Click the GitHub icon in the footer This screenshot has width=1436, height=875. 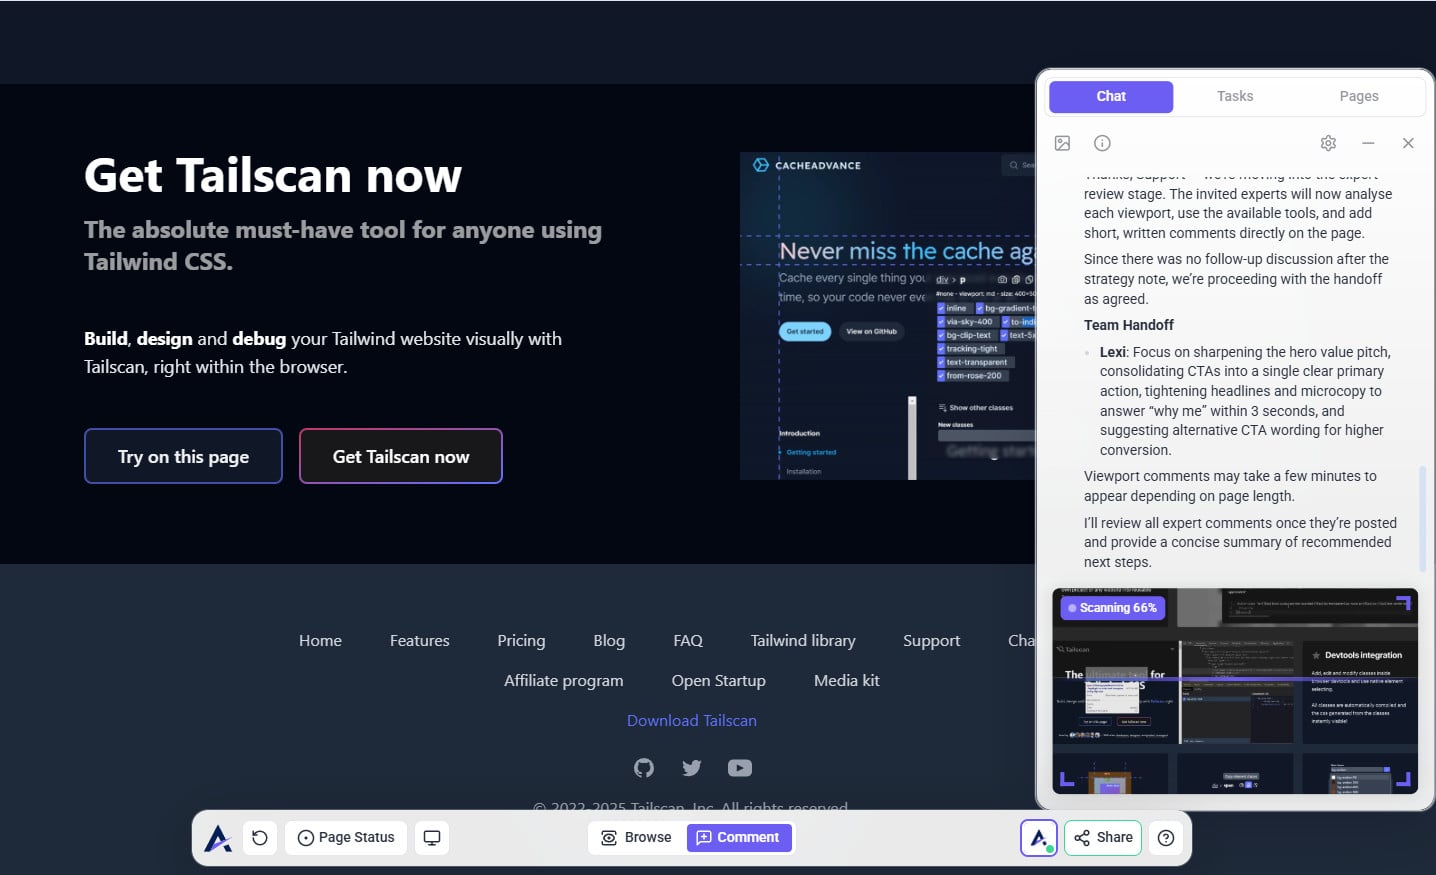pos(644,768)
